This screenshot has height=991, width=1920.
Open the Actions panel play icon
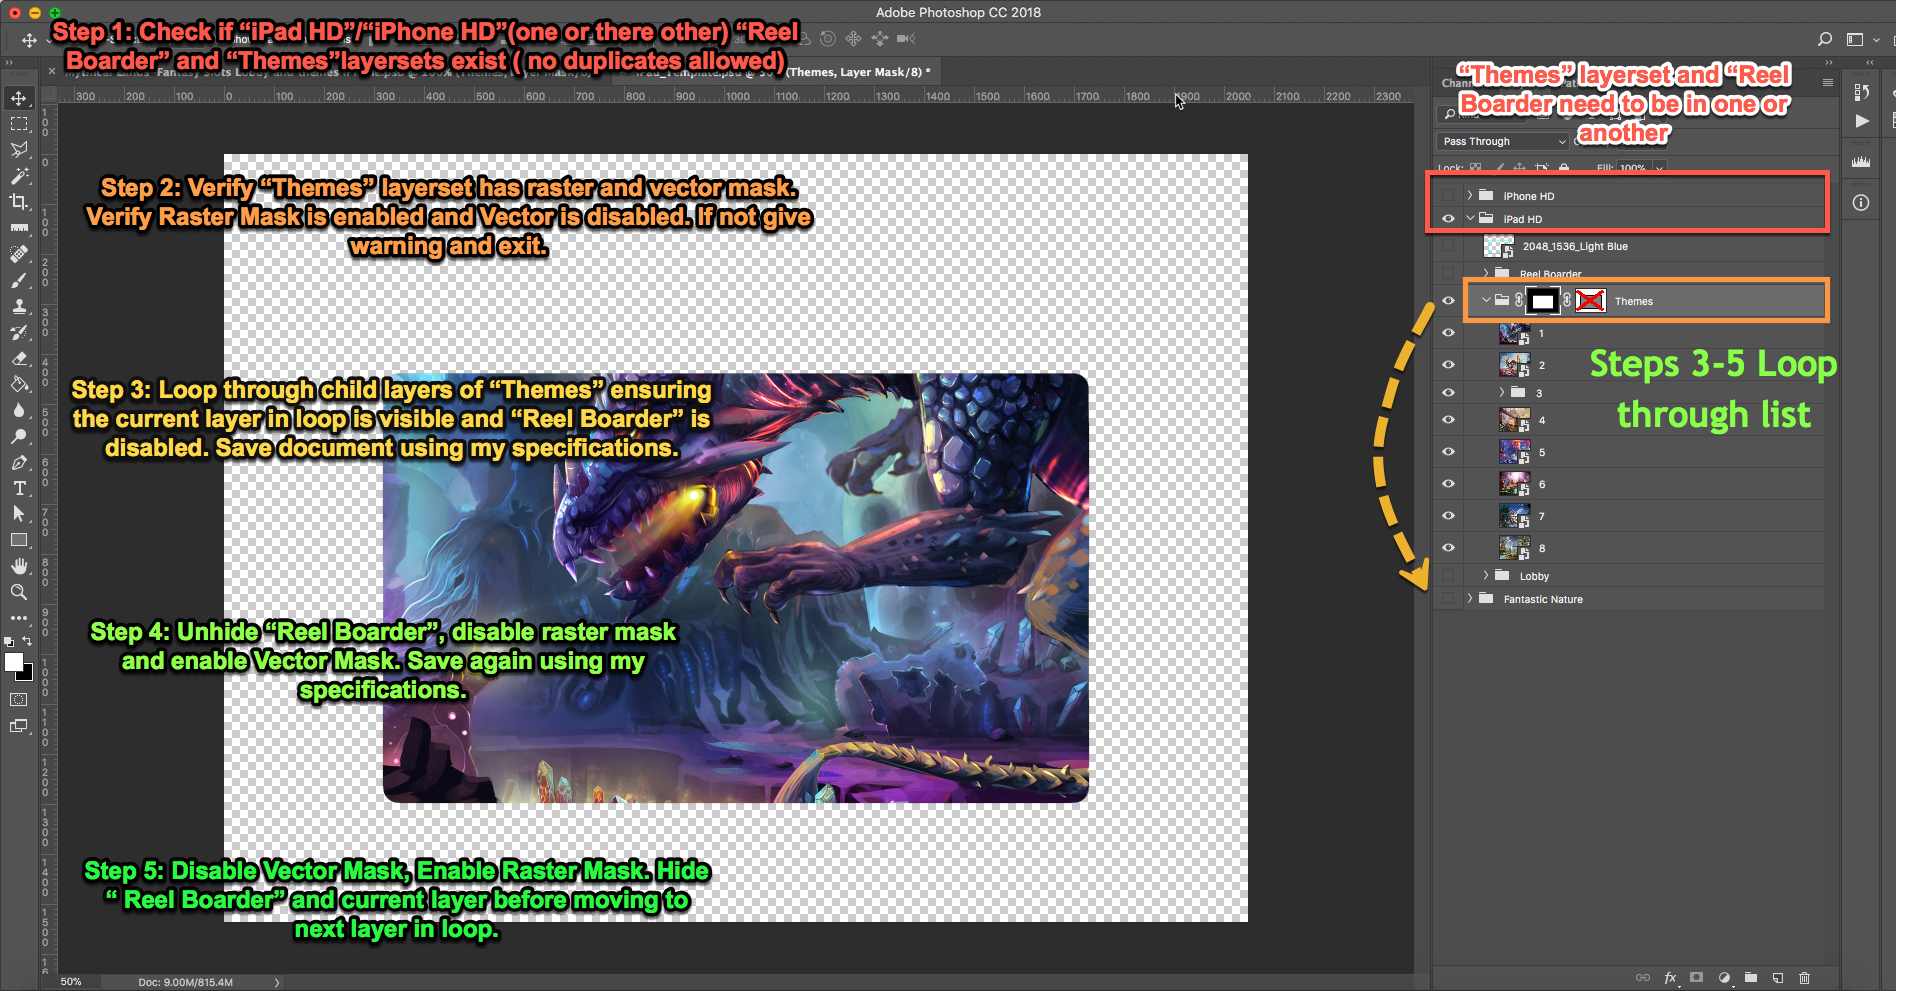(1862, 121)
